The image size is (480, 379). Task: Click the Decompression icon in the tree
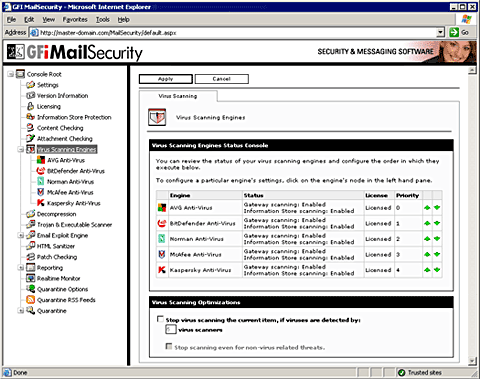(x=30, y=214)
